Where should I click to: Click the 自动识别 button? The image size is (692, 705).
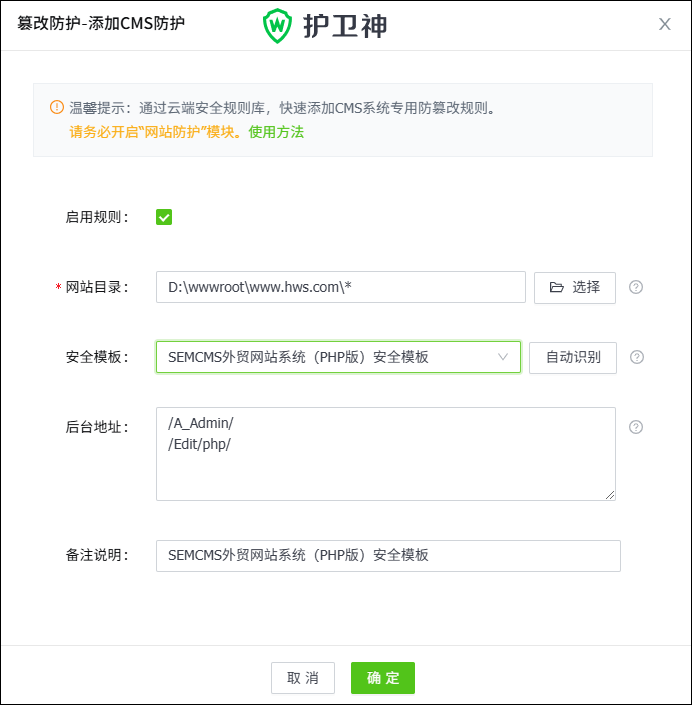pyautogui.click(x=573, y=357)
